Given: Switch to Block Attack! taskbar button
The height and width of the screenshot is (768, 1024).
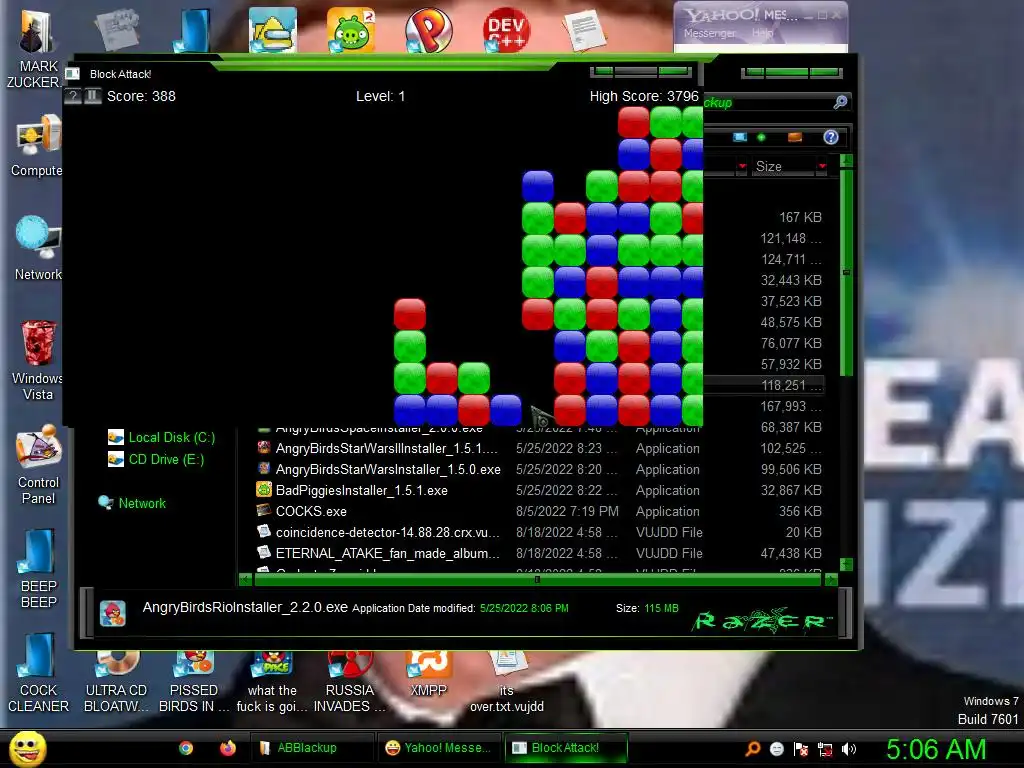Looking at the screenshot, I should click(566, 748).
